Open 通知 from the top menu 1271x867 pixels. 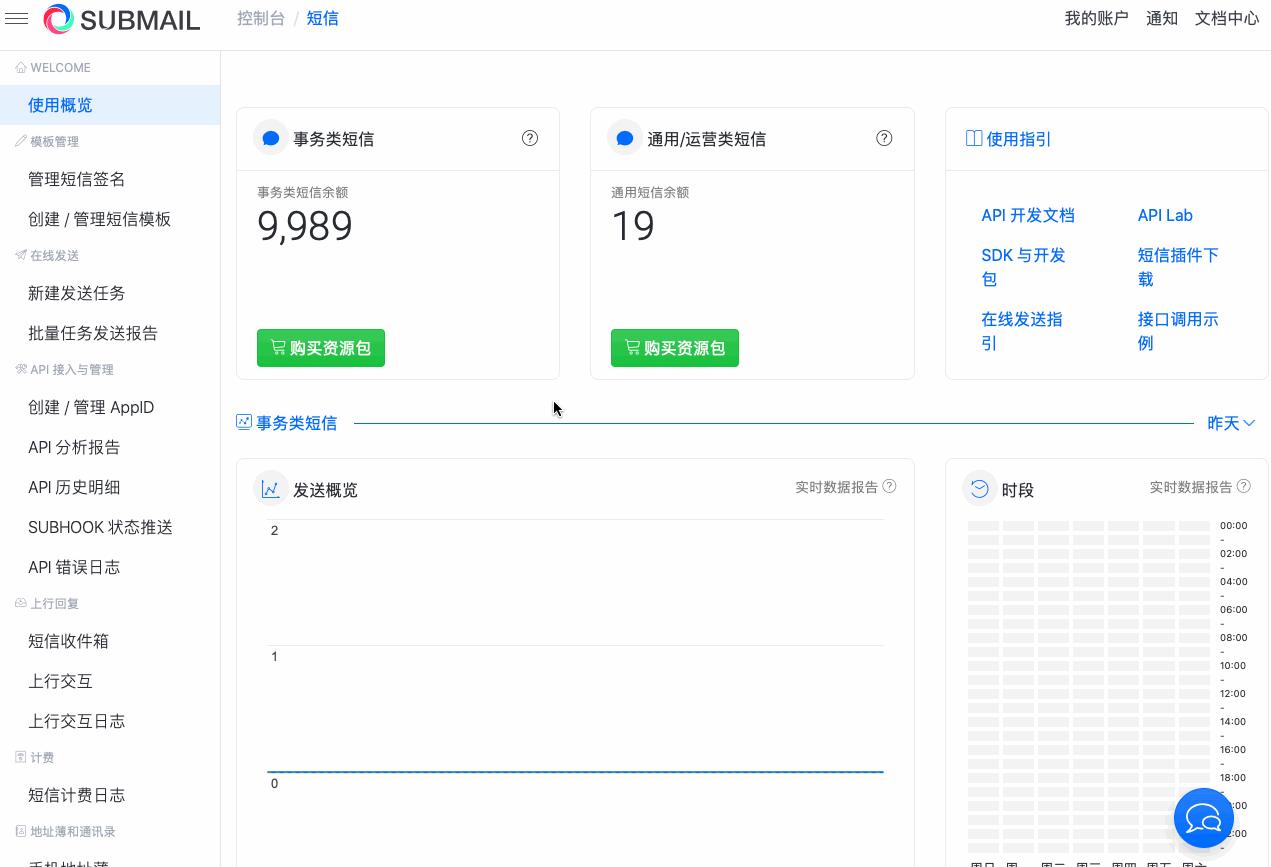click(x=1162, y=18)
